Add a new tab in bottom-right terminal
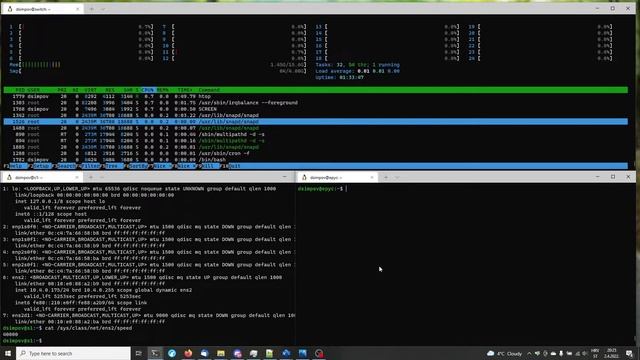This screenshot has width=640, height=360. pyautogui.click(x=386, y=177)
